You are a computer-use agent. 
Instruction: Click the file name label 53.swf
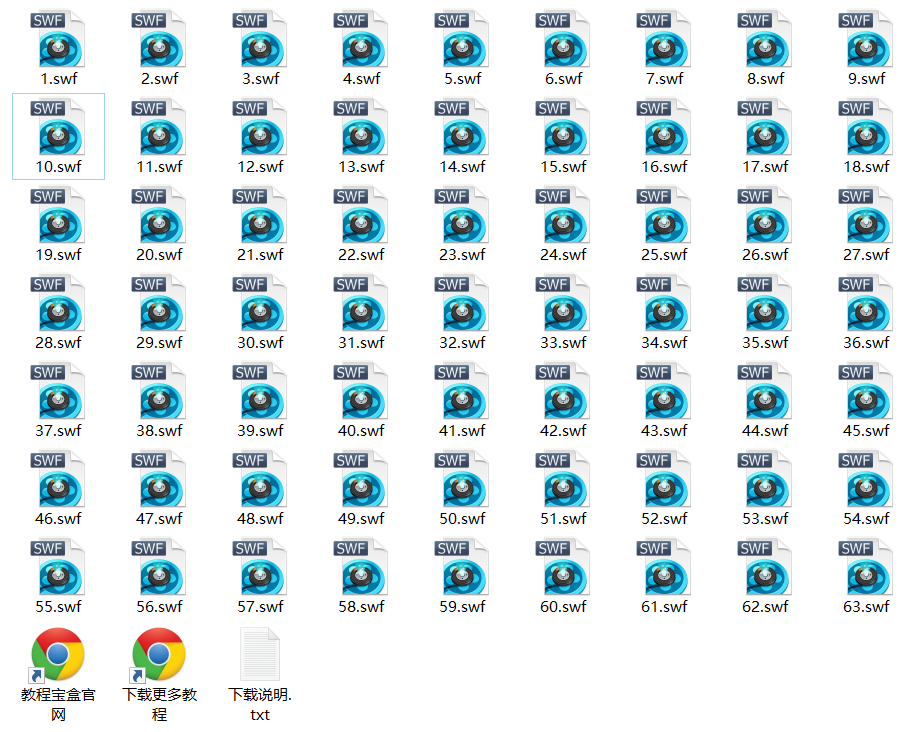coord(765,518)
